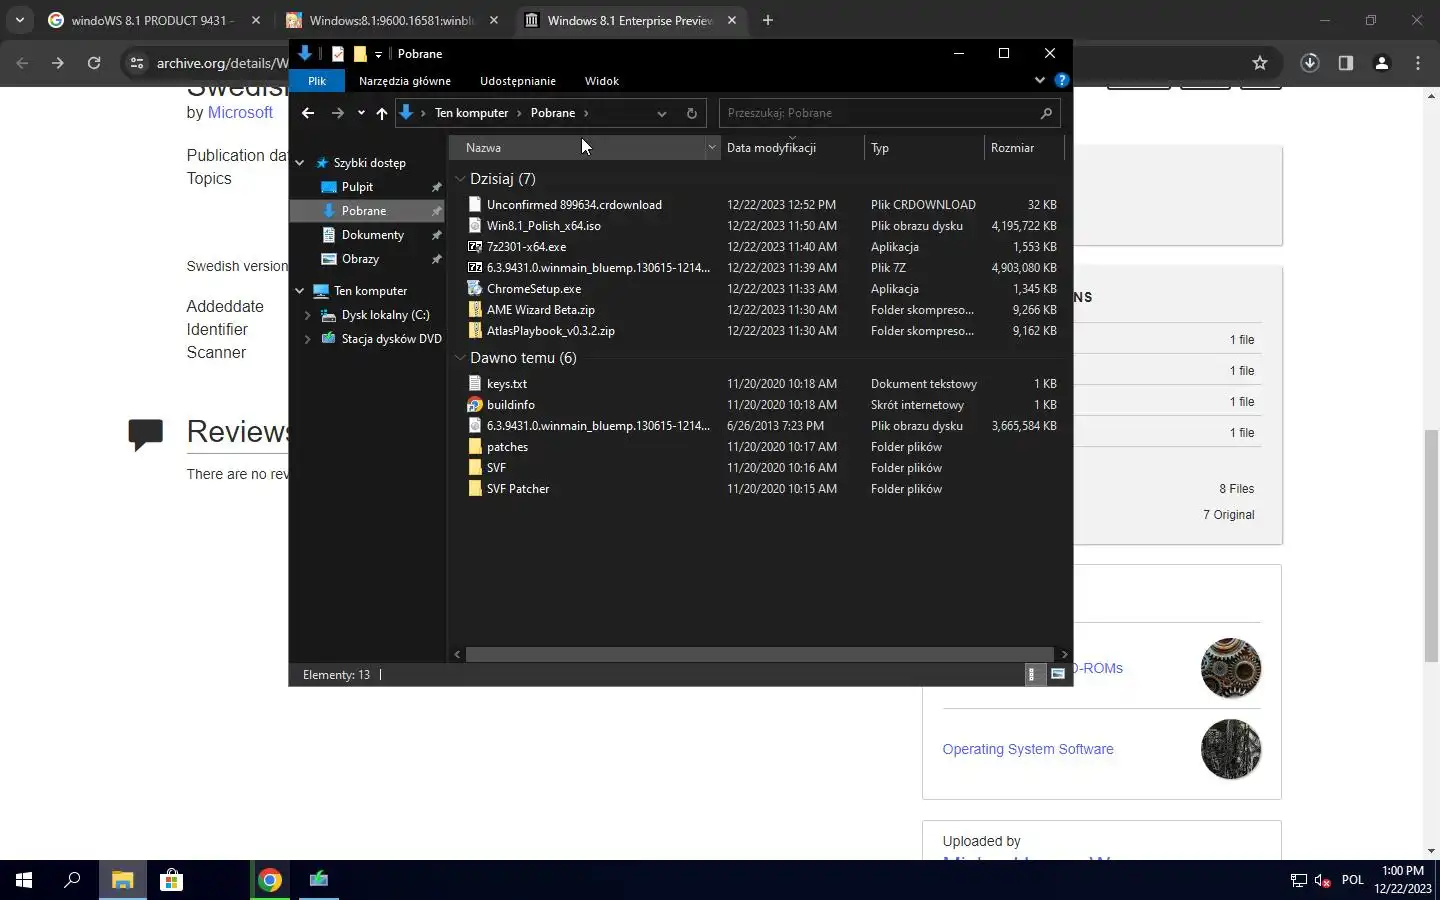1440x900 pixels.
Task: Open Chrome tab search dropdown
Action: (20, 20)
